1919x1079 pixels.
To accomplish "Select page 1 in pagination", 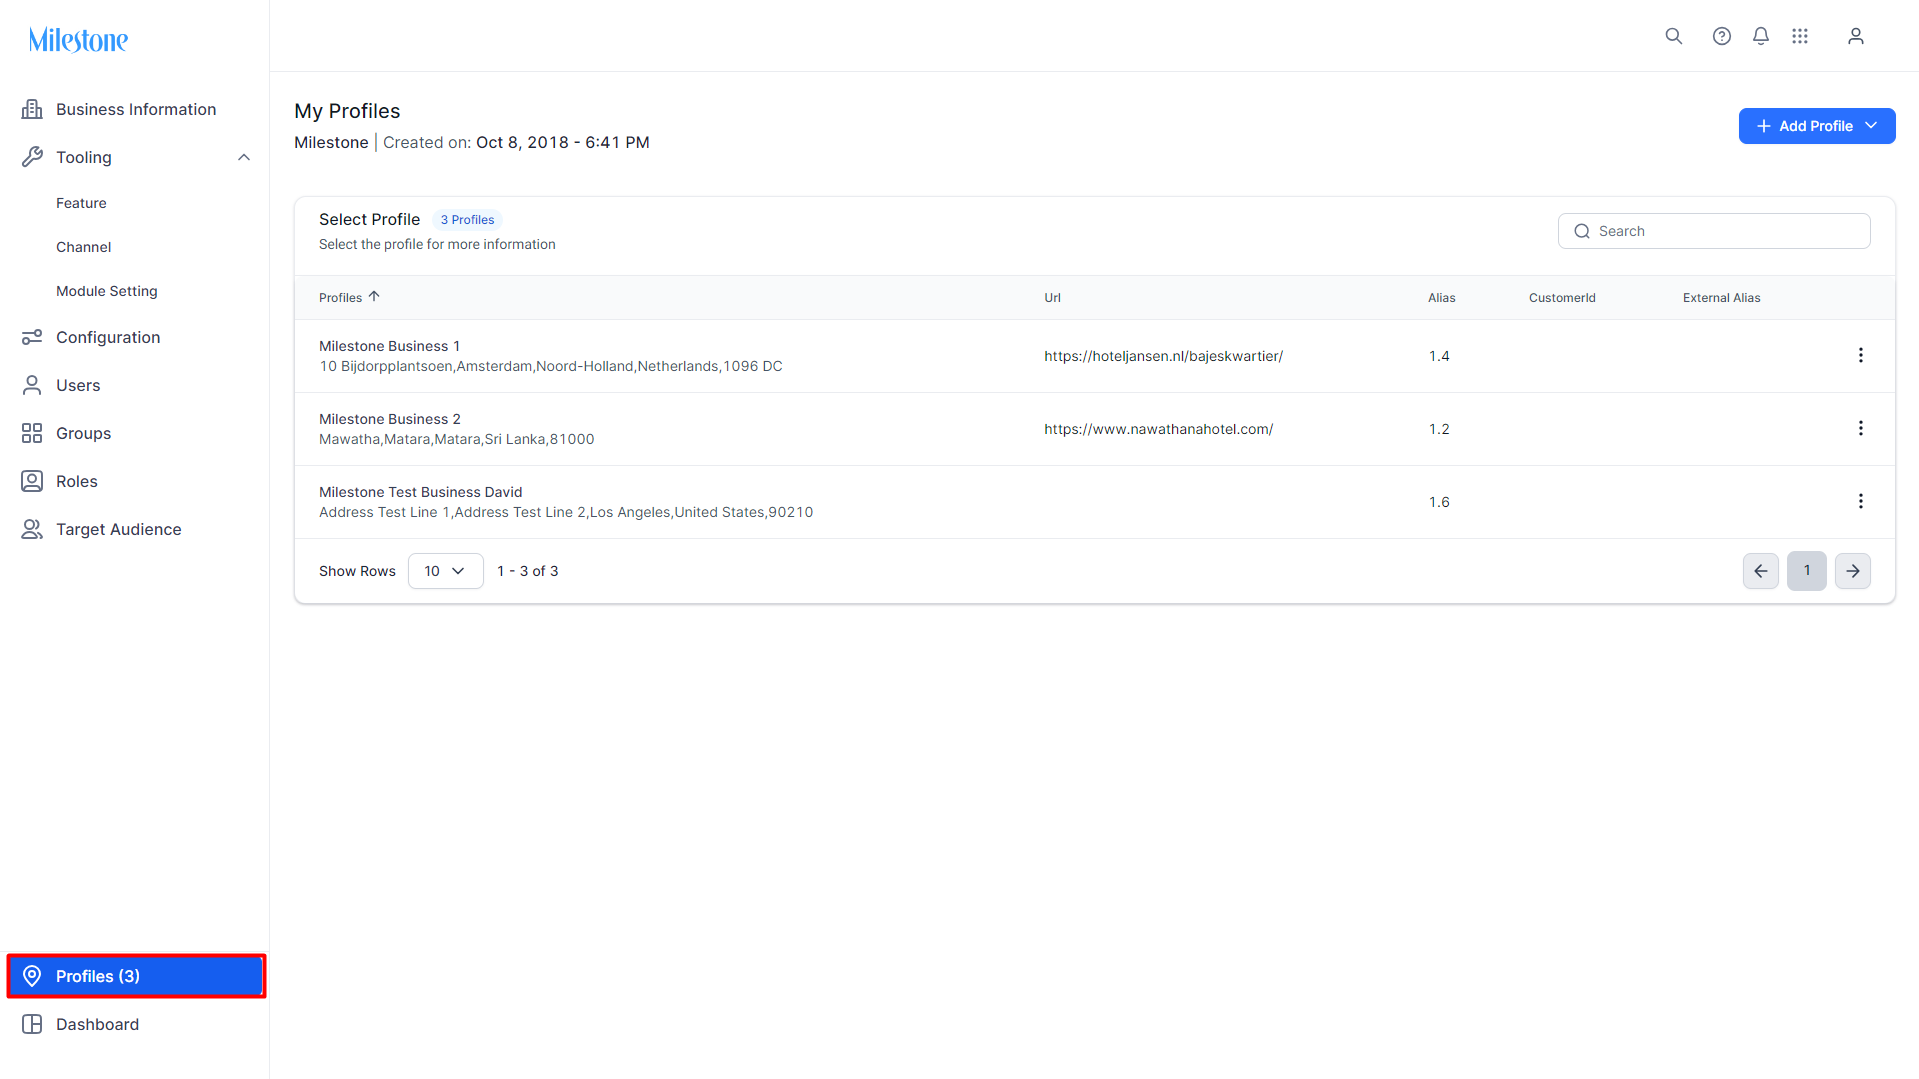I will pos(1806,571).
